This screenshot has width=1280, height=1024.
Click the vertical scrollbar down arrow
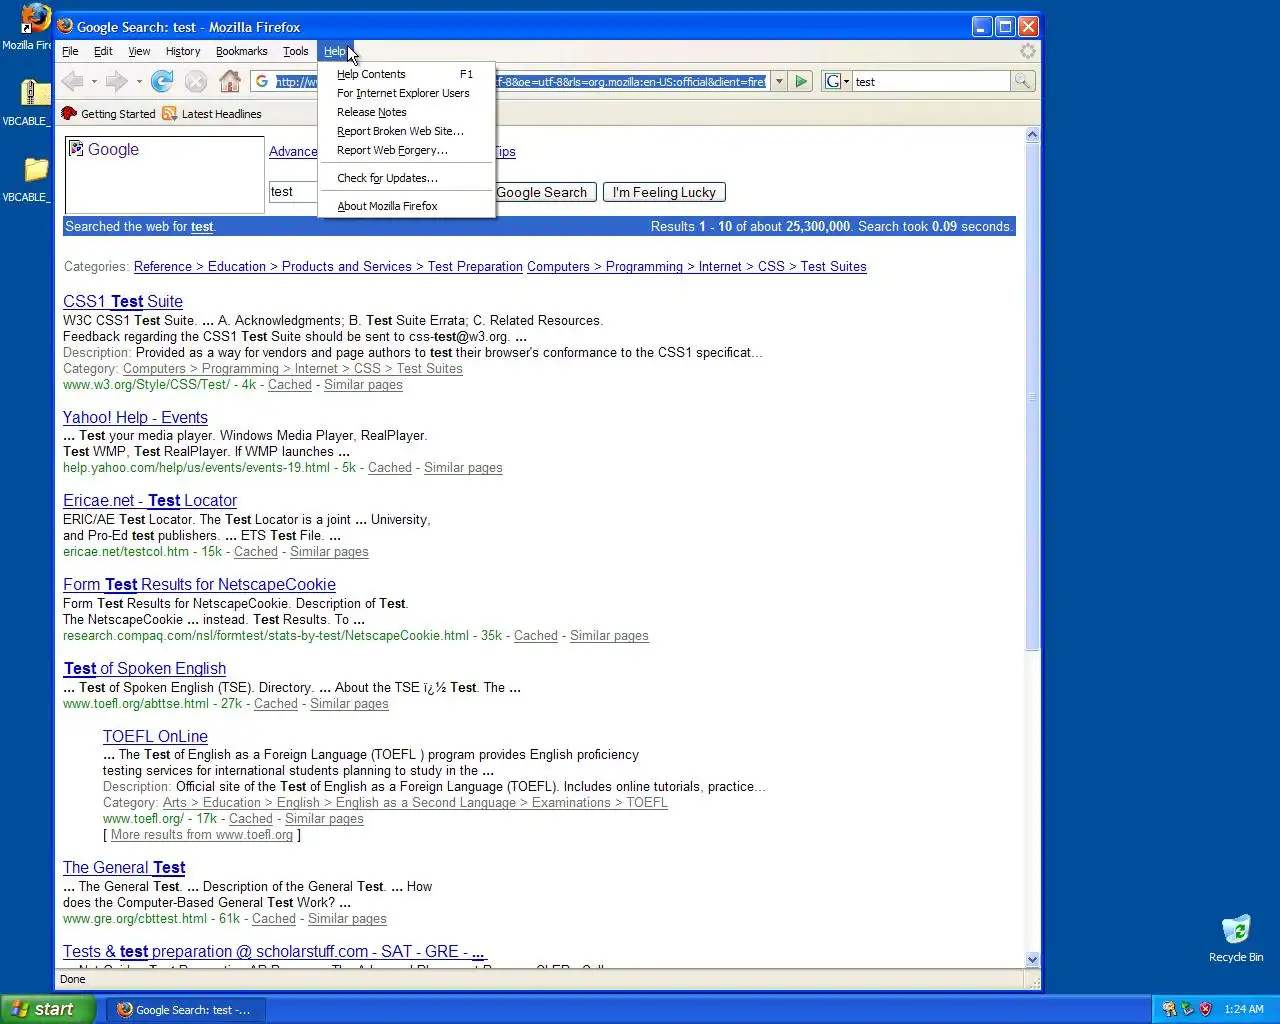pyautogui.click(x=1032, y=959)
